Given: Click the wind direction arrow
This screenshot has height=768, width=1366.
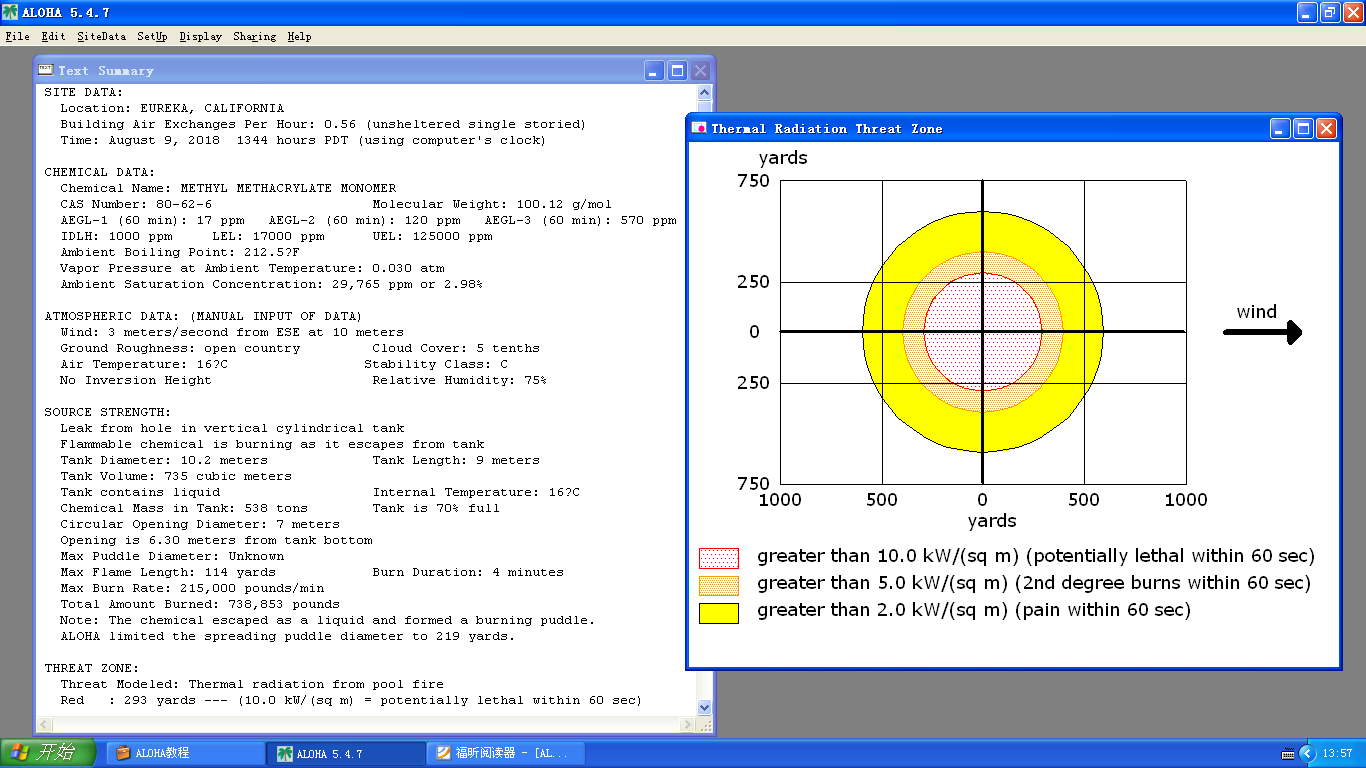Looking at the screenshot, I should point(1263,333).
